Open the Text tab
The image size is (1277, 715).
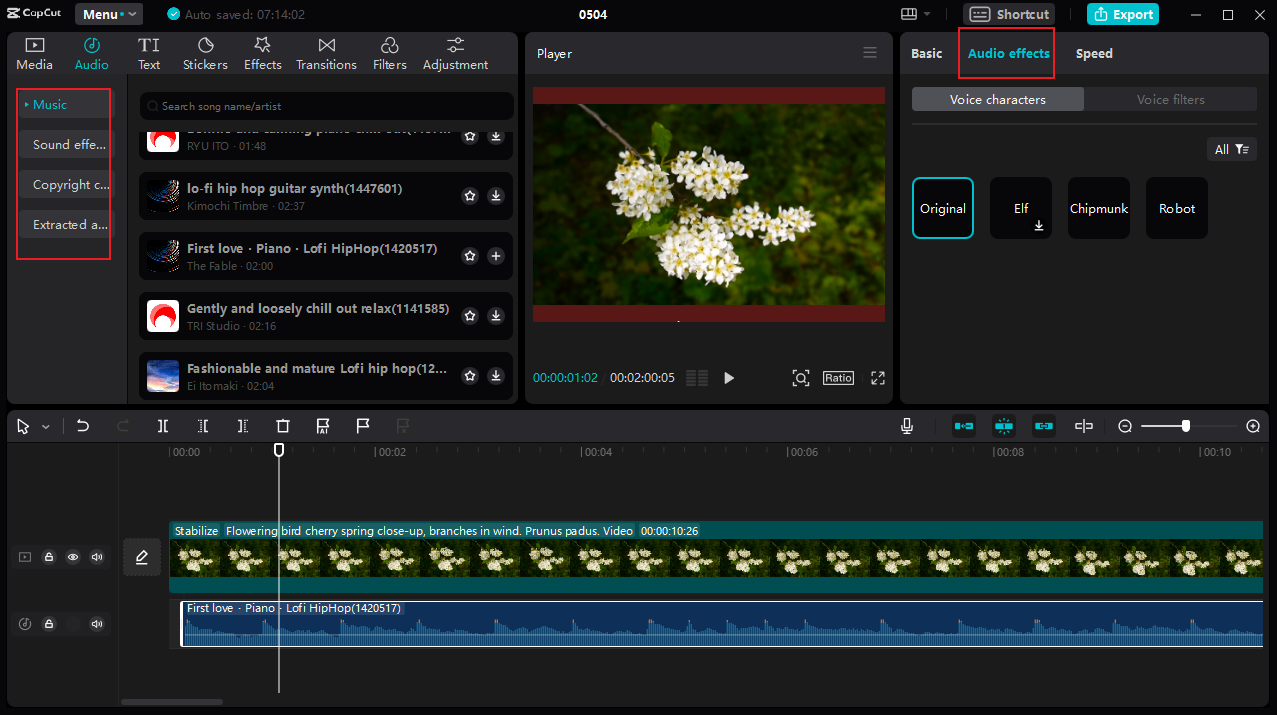pyautogui.click(x=149, y=54)
